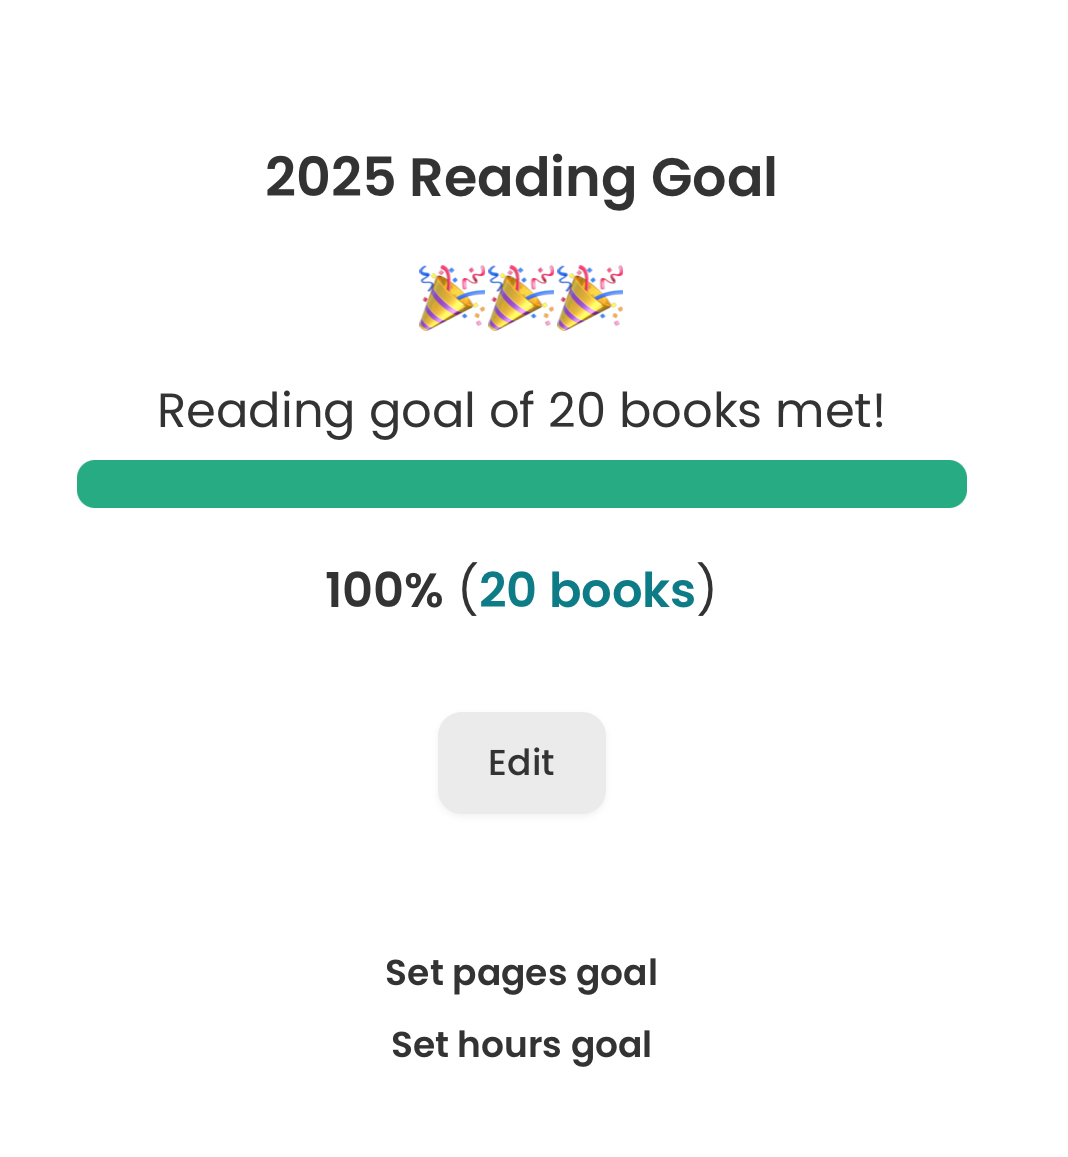The width and height of the screenshot is (1068, 1157).
Task: Click the word Goal in the heading
Action: coord(714,178)
